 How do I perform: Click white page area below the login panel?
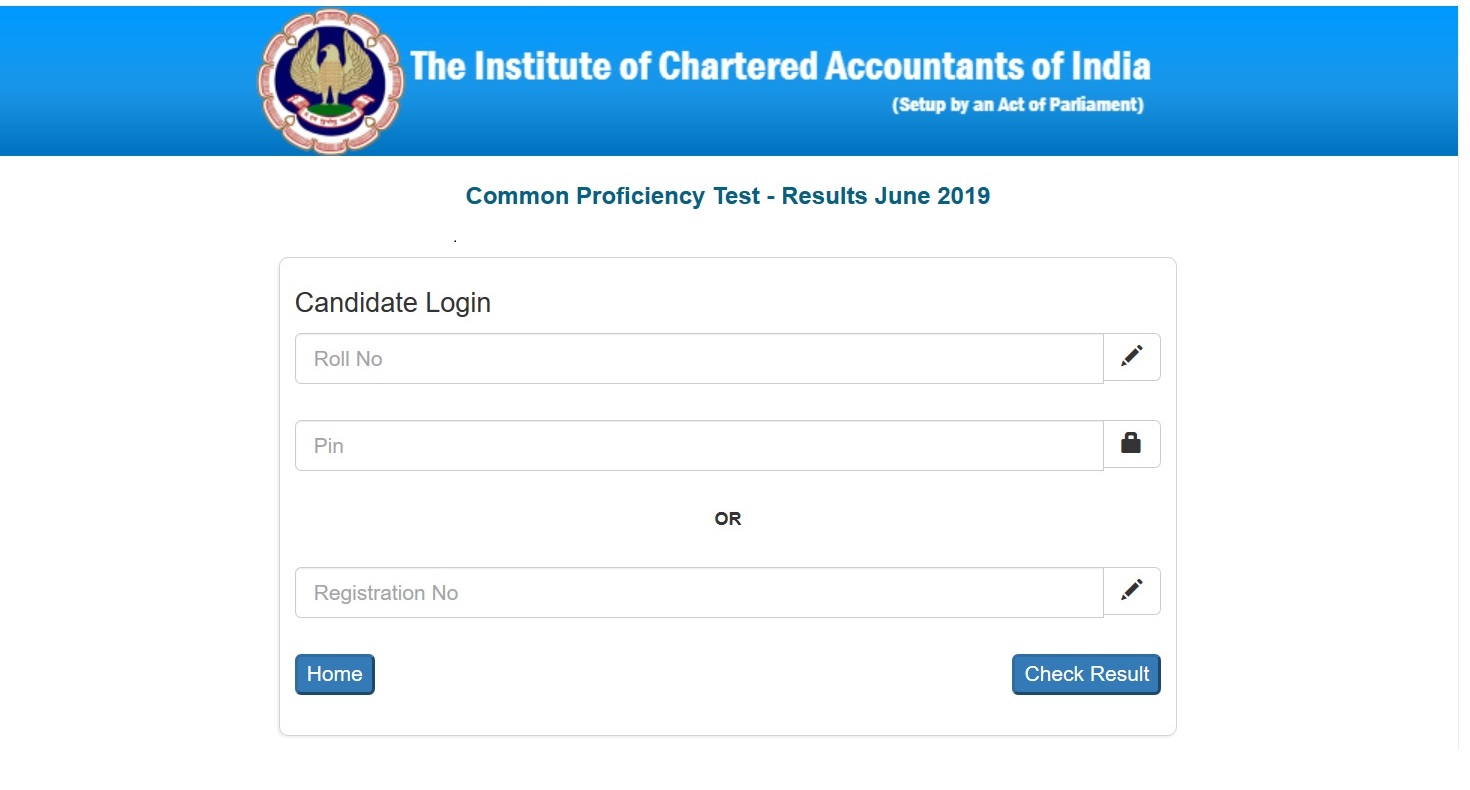point(727,764)
